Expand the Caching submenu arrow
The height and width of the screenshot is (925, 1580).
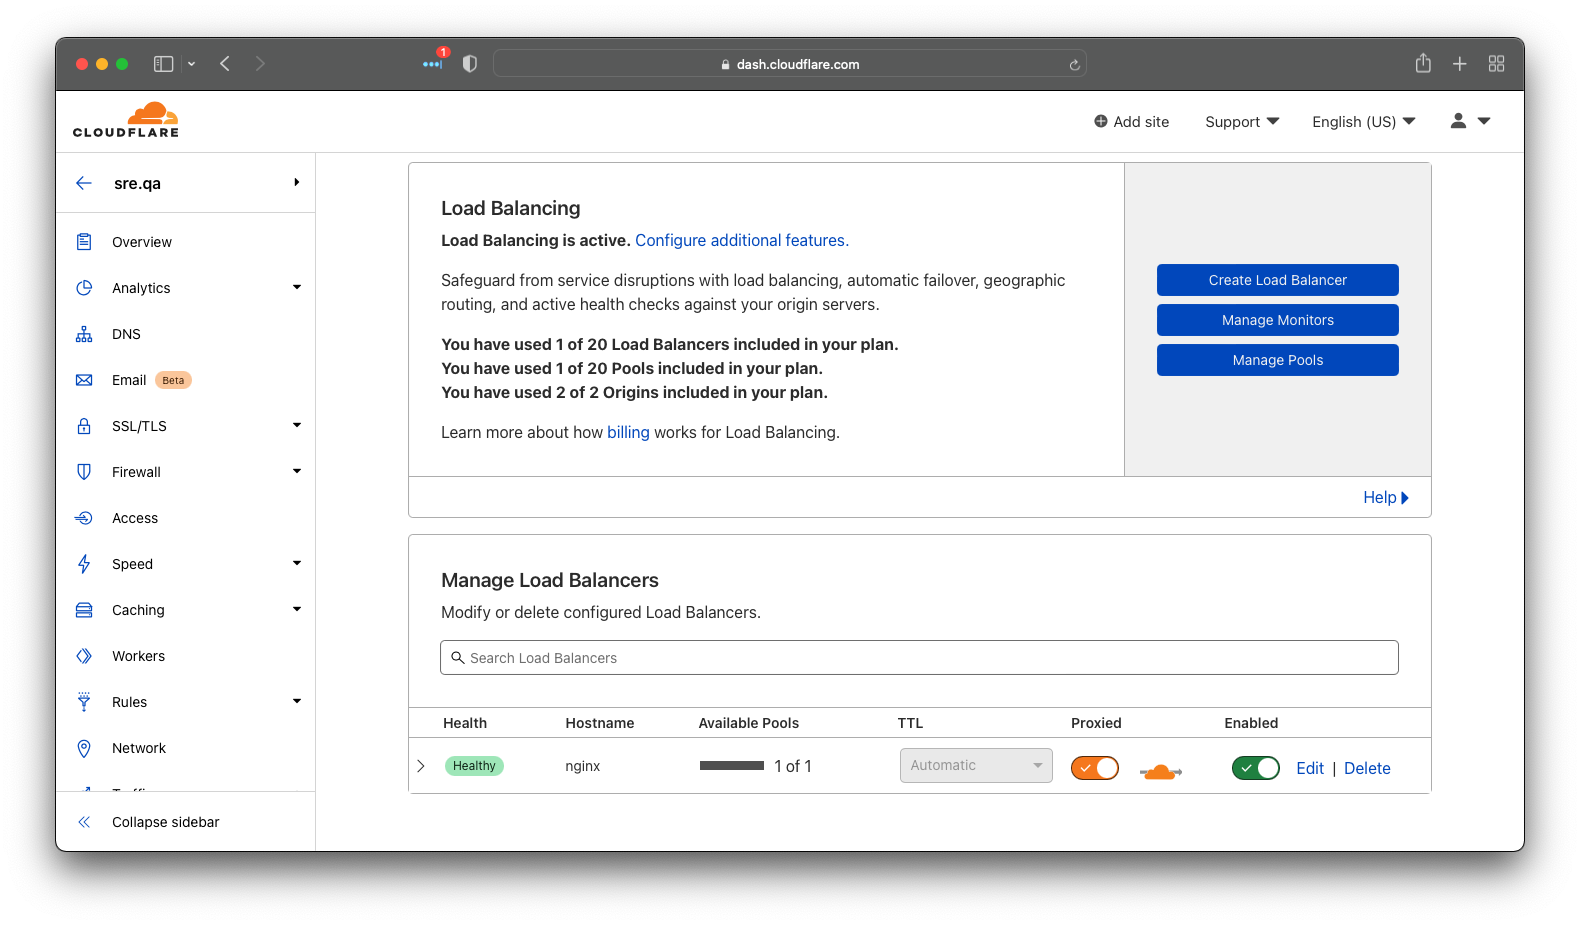[297, 610]
